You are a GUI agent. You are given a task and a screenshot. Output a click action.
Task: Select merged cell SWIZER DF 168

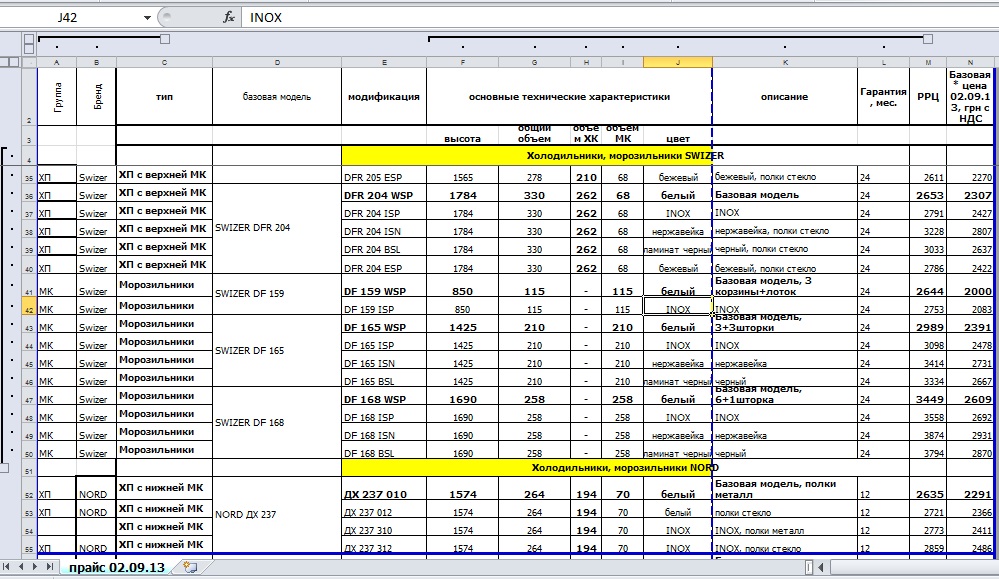coord(277,422)
